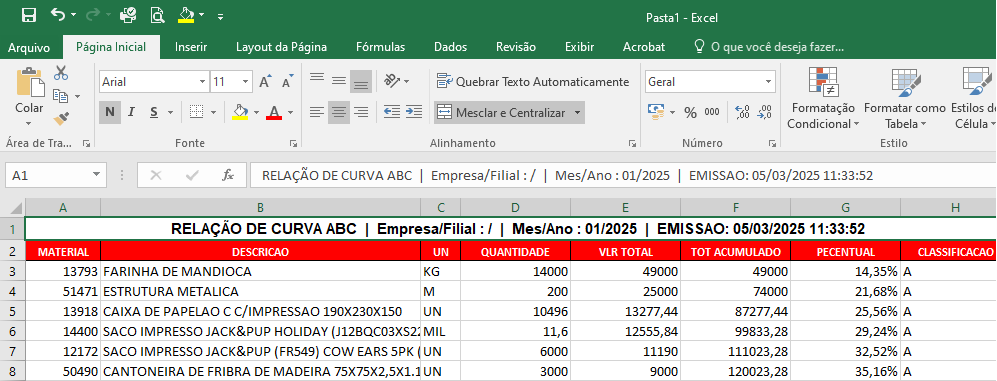997x381 pixels.
Task: Open the Arial font name dropdown
Action: click(202, 82)
